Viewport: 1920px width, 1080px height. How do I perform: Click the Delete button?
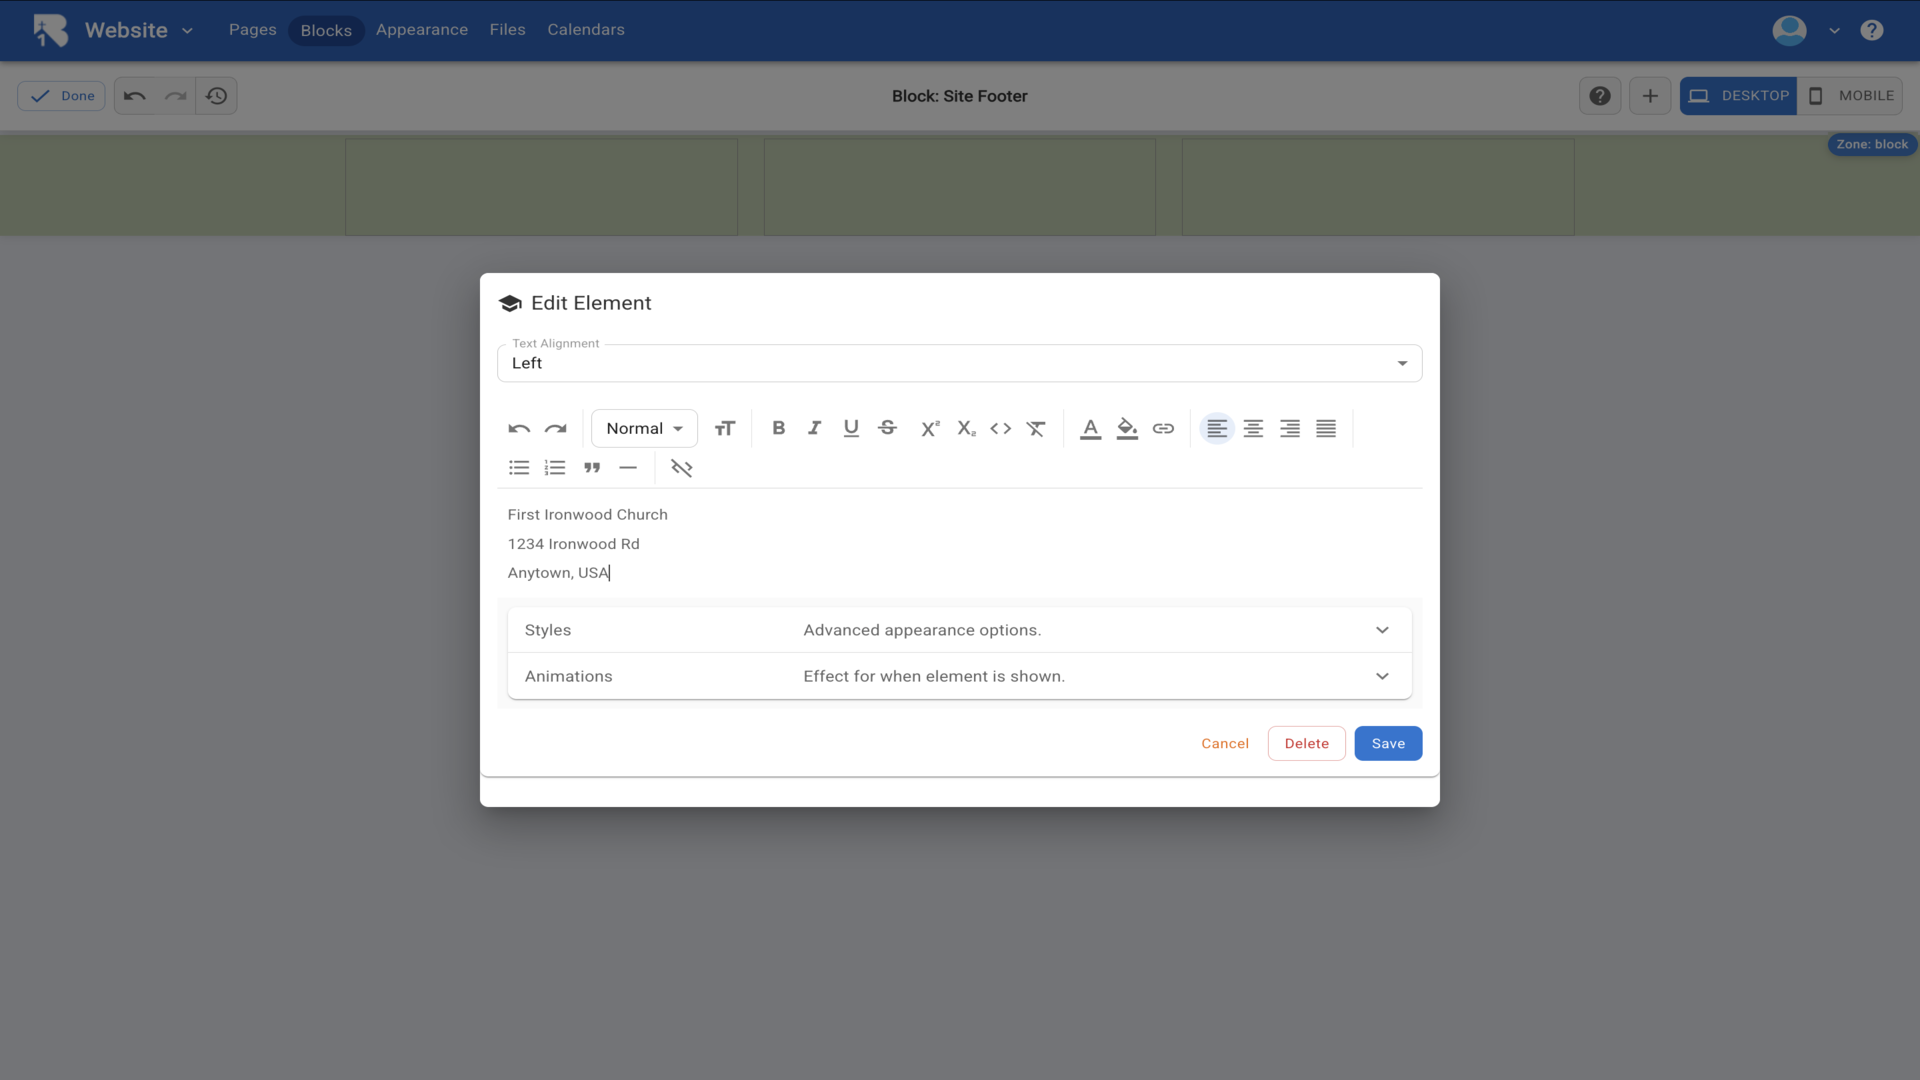(1306, 743)
